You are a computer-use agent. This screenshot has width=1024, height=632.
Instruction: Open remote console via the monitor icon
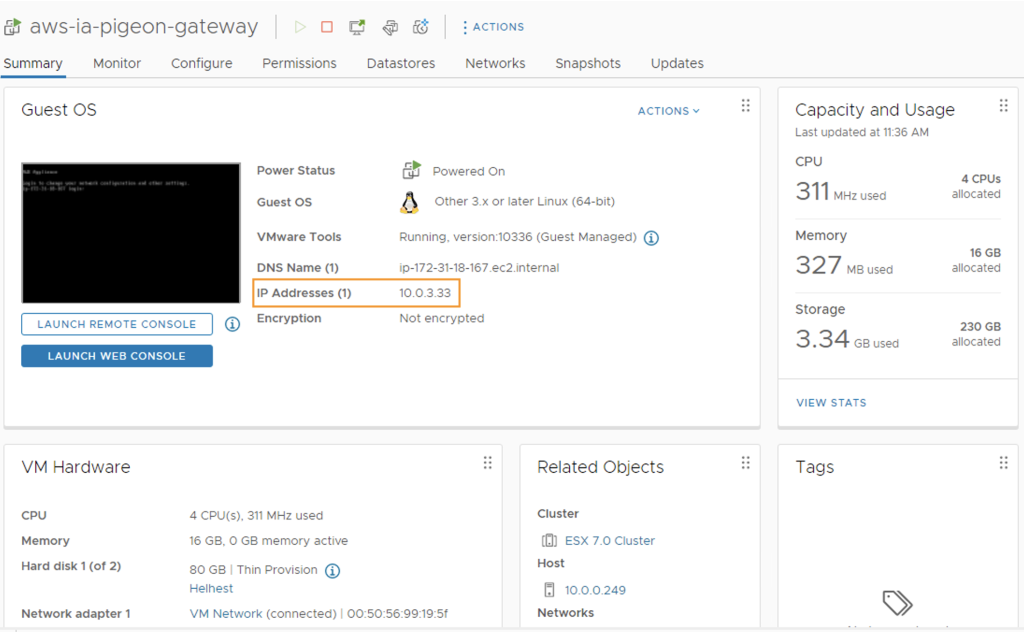point(357,27)
